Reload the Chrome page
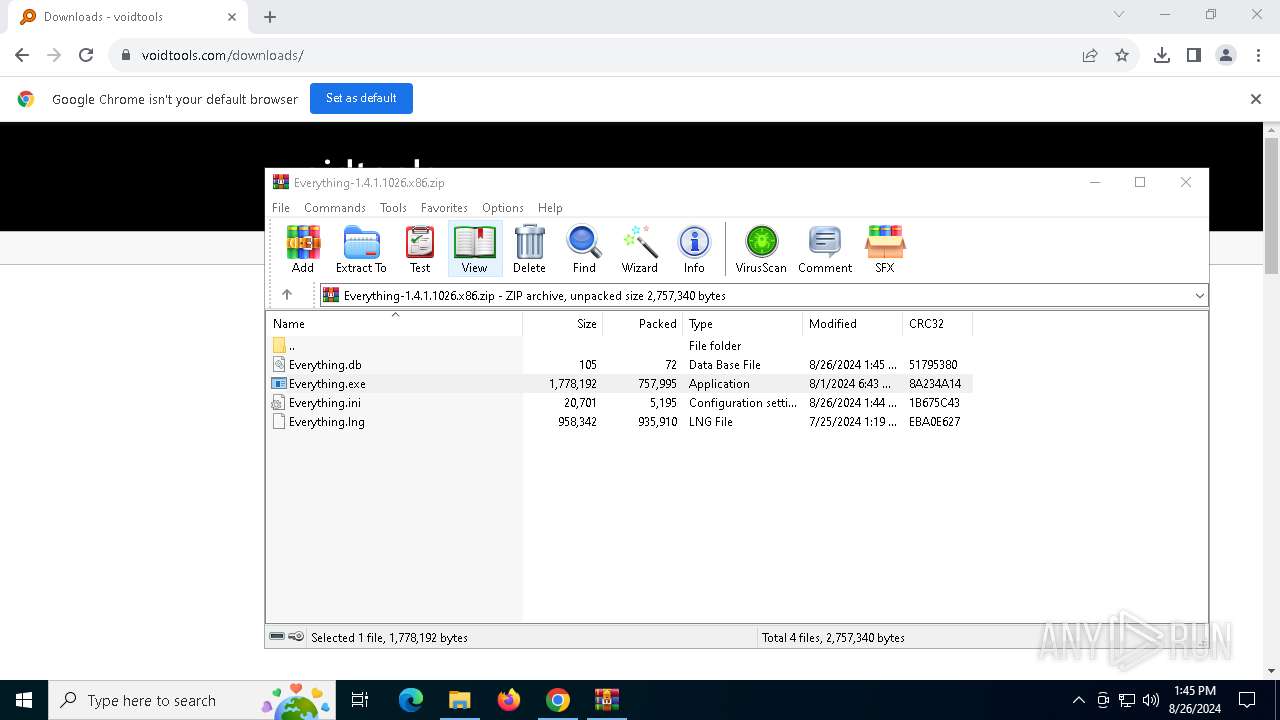Screen dimensions: 1280x720 point(86,55)
